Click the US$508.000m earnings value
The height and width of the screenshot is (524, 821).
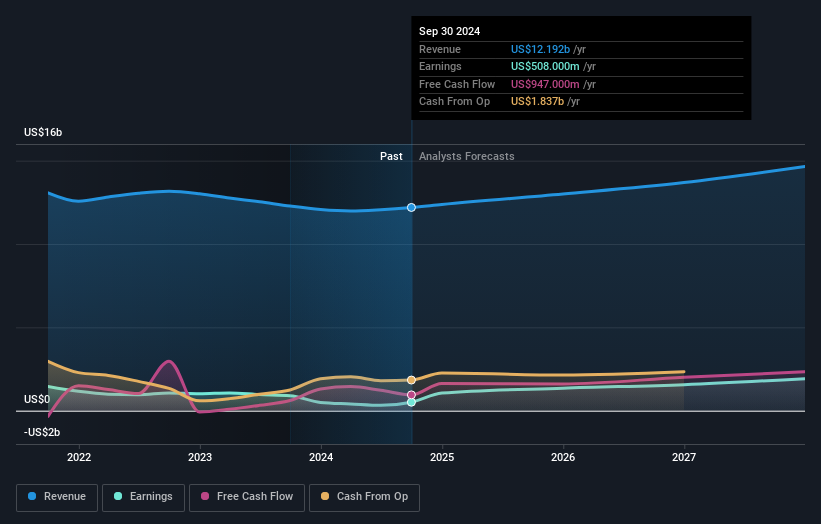tap(545, 66)
